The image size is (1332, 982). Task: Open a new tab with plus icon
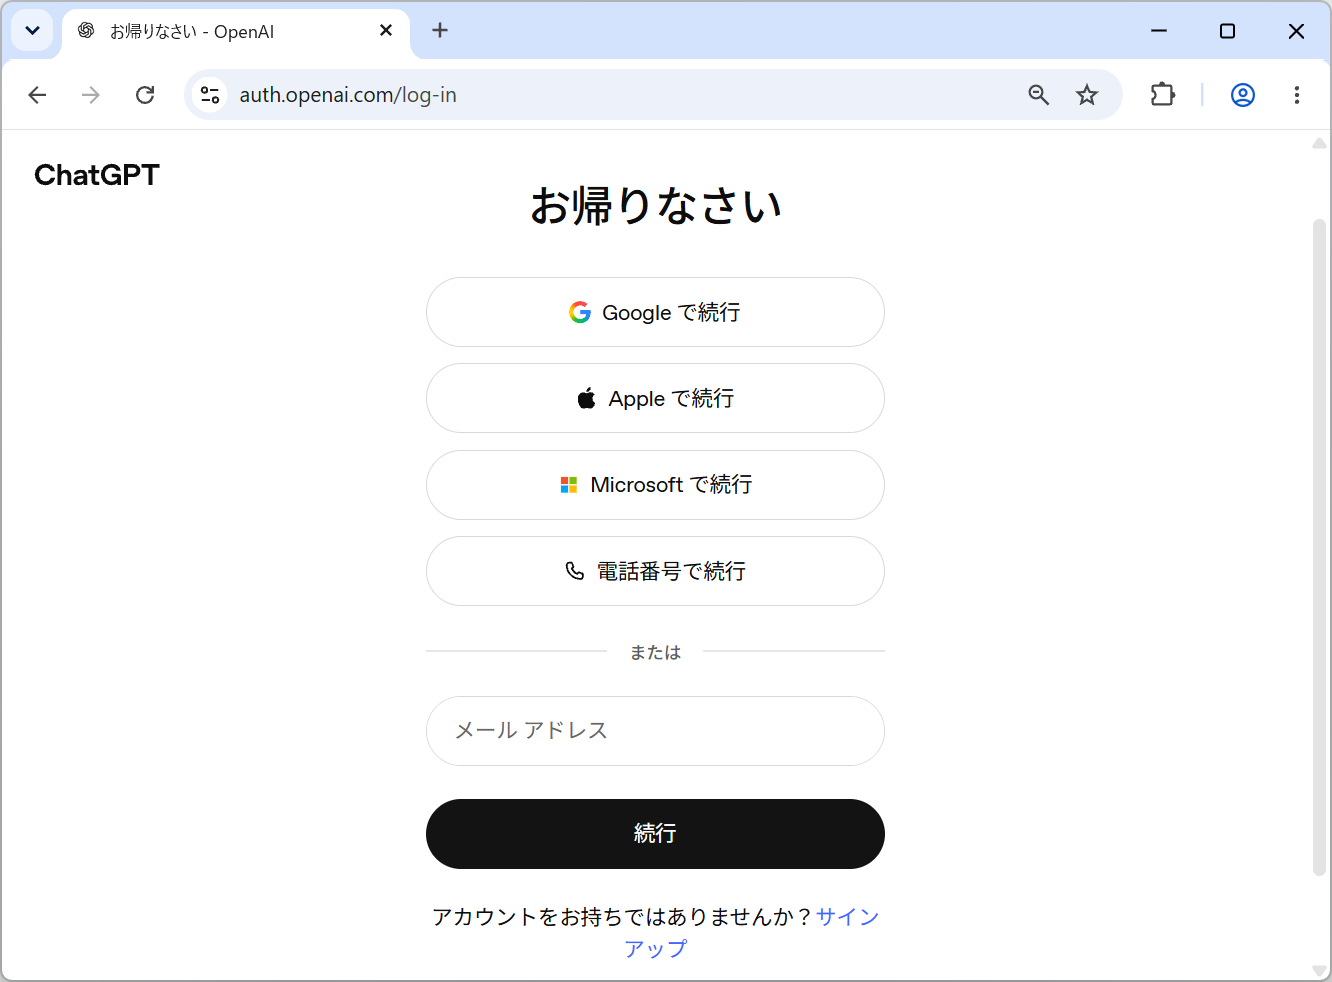pos(440,31)
